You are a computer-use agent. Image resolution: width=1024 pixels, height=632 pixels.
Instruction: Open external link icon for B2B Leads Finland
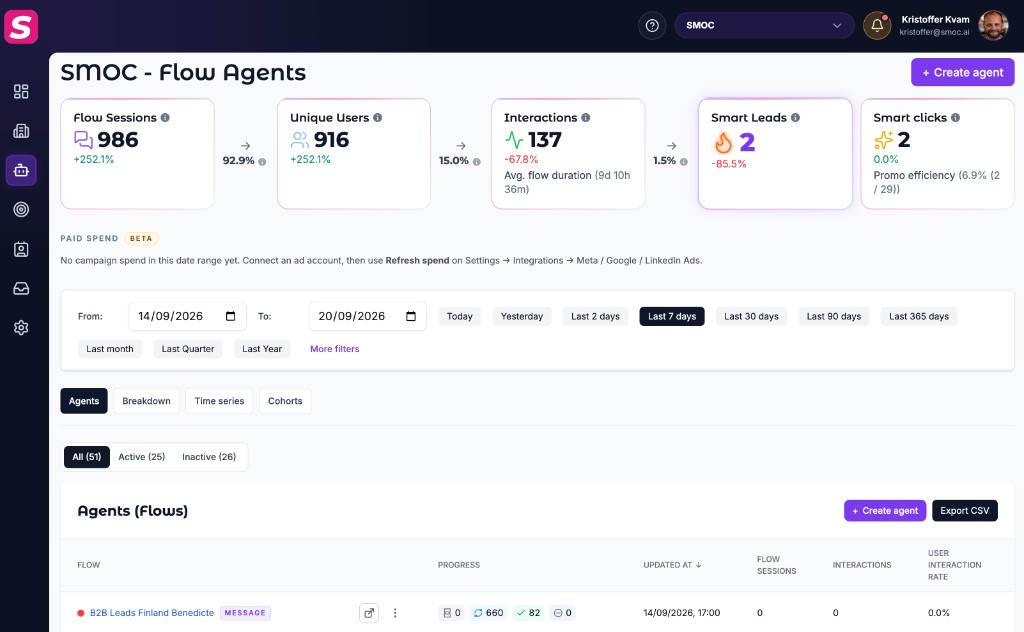[x=369, y=612]
